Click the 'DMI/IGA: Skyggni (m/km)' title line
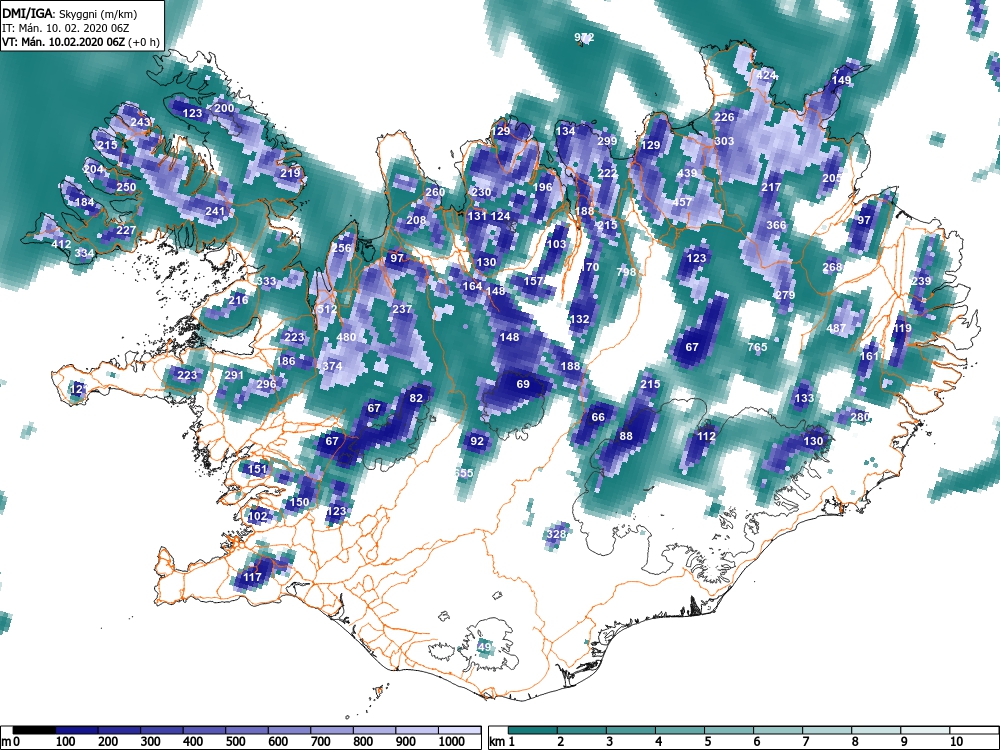Viewport: 1000px width, 750px height. (x=70, y=13)
